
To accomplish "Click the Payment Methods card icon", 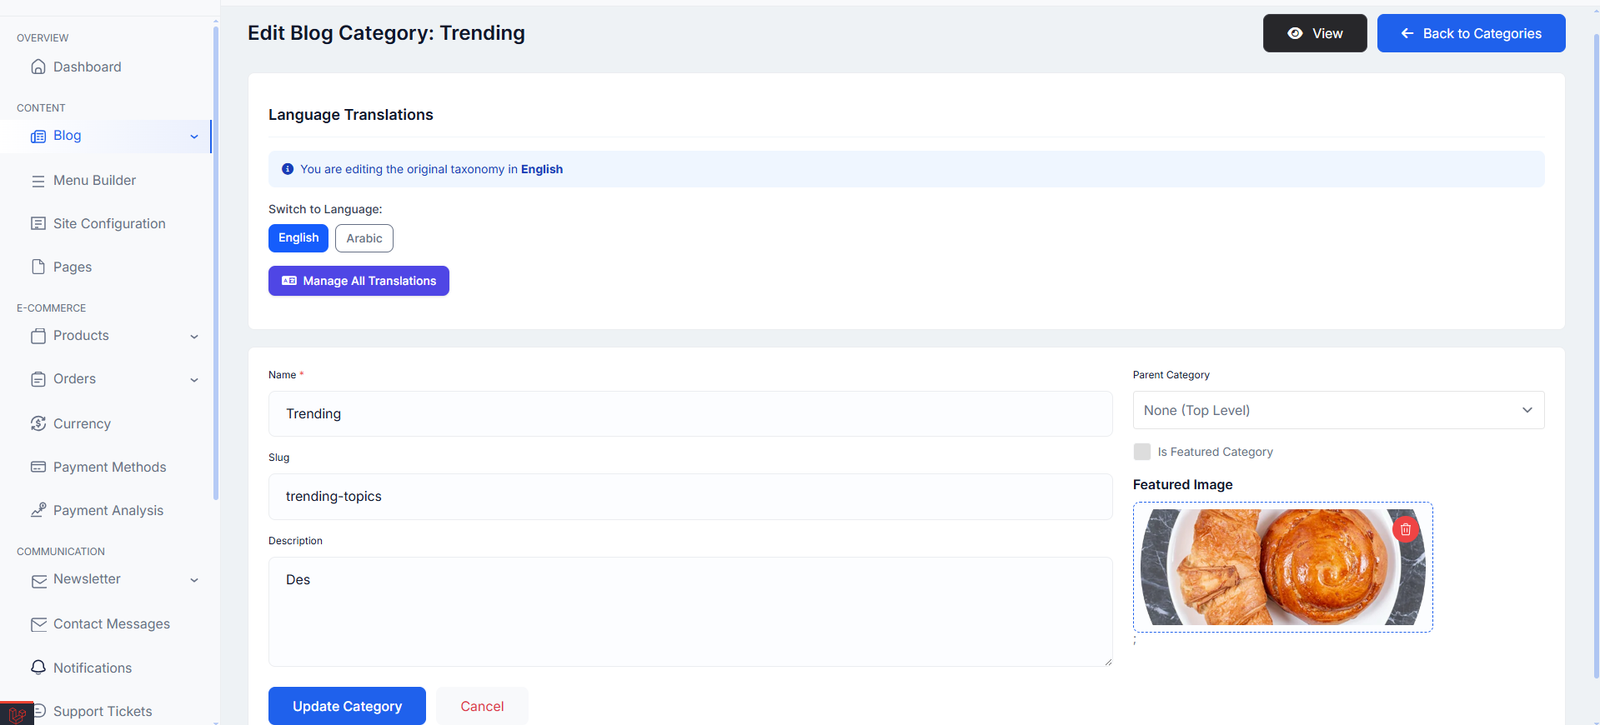I will click(x=38, y=467).
